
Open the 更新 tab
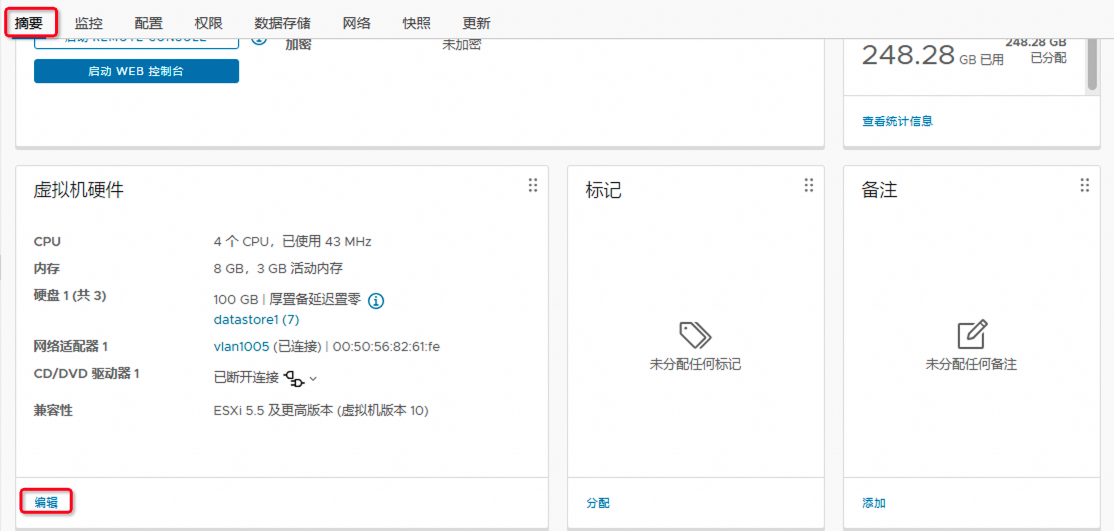click(x=476, y=23)
